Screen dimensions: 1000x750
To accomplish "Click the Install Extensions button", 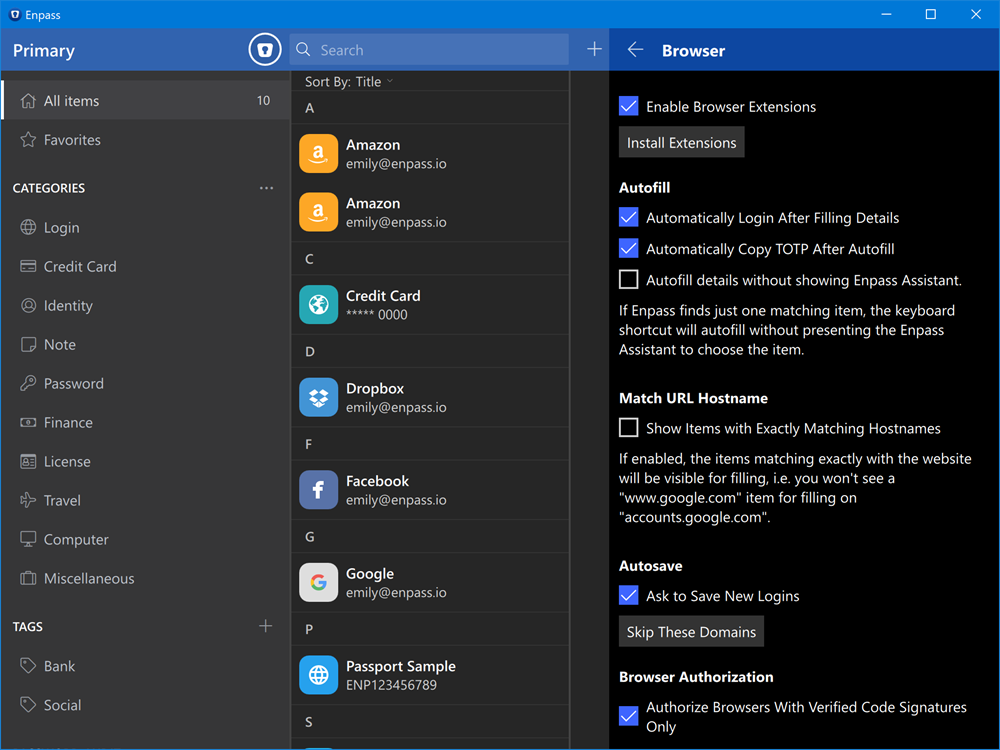I will click(681, 142).
